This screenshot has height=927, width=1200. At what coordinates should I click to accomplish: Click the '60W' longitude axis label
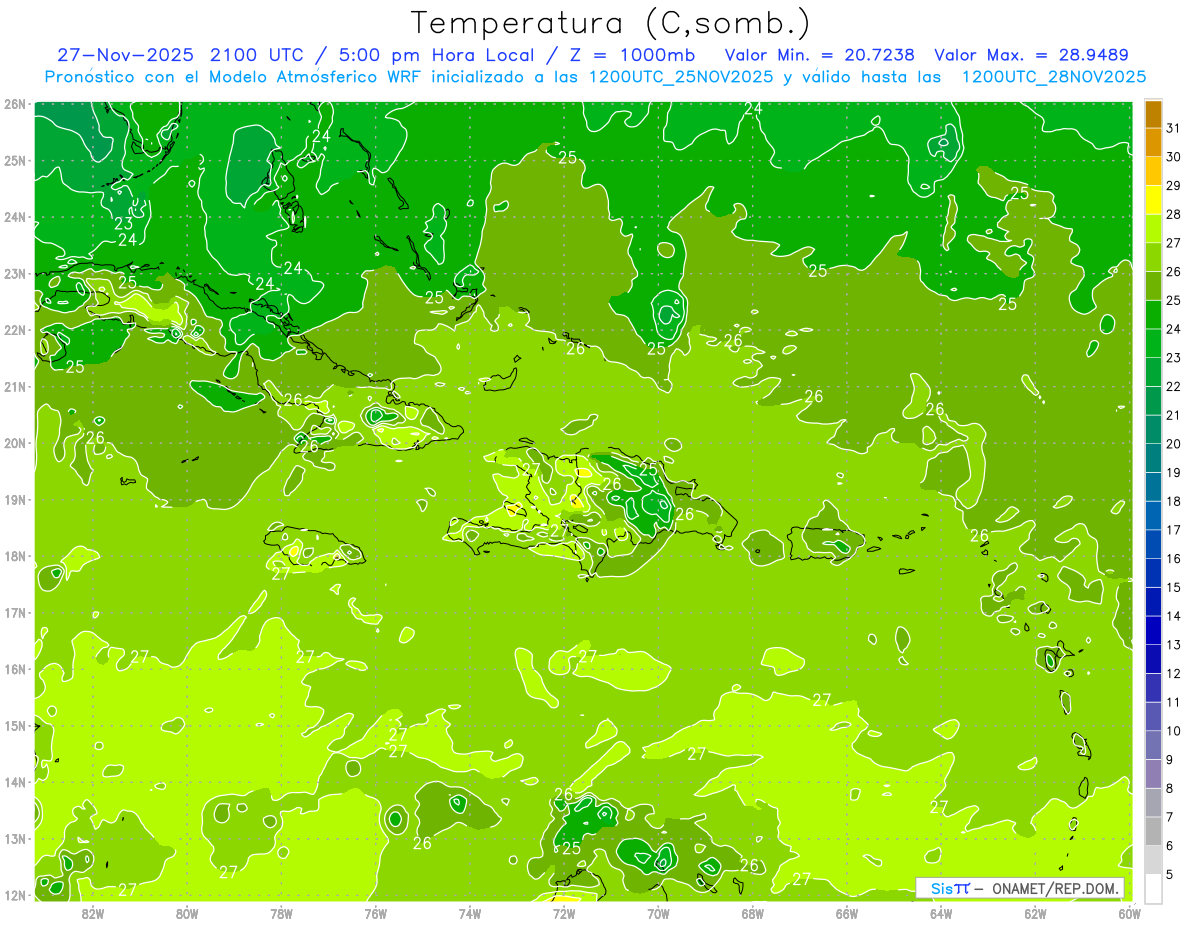pos(1129,913)
